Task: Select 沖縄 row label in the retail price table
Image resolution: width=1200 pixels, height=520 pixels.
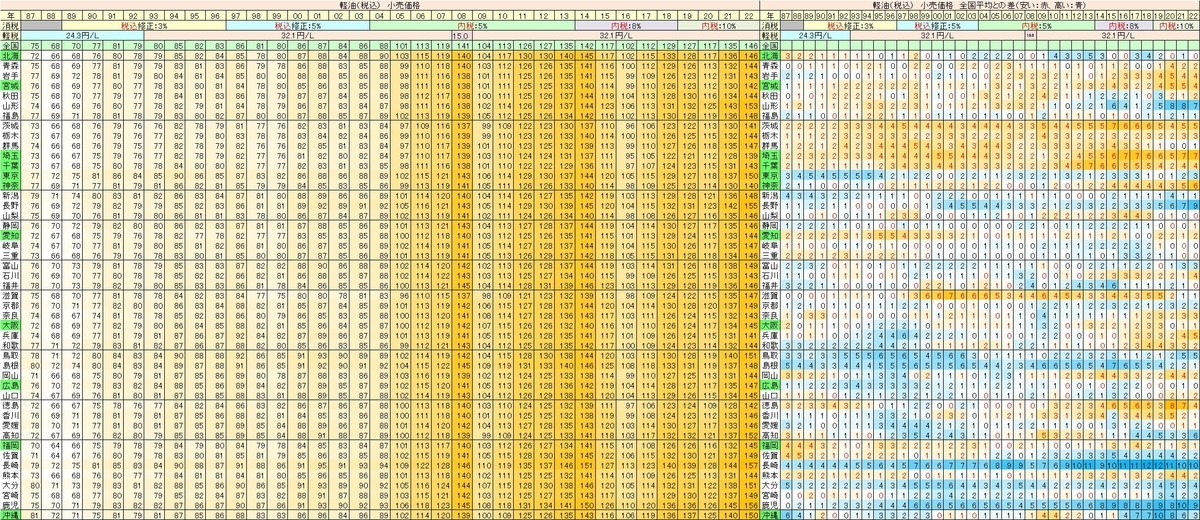Action: pos(11,513)
